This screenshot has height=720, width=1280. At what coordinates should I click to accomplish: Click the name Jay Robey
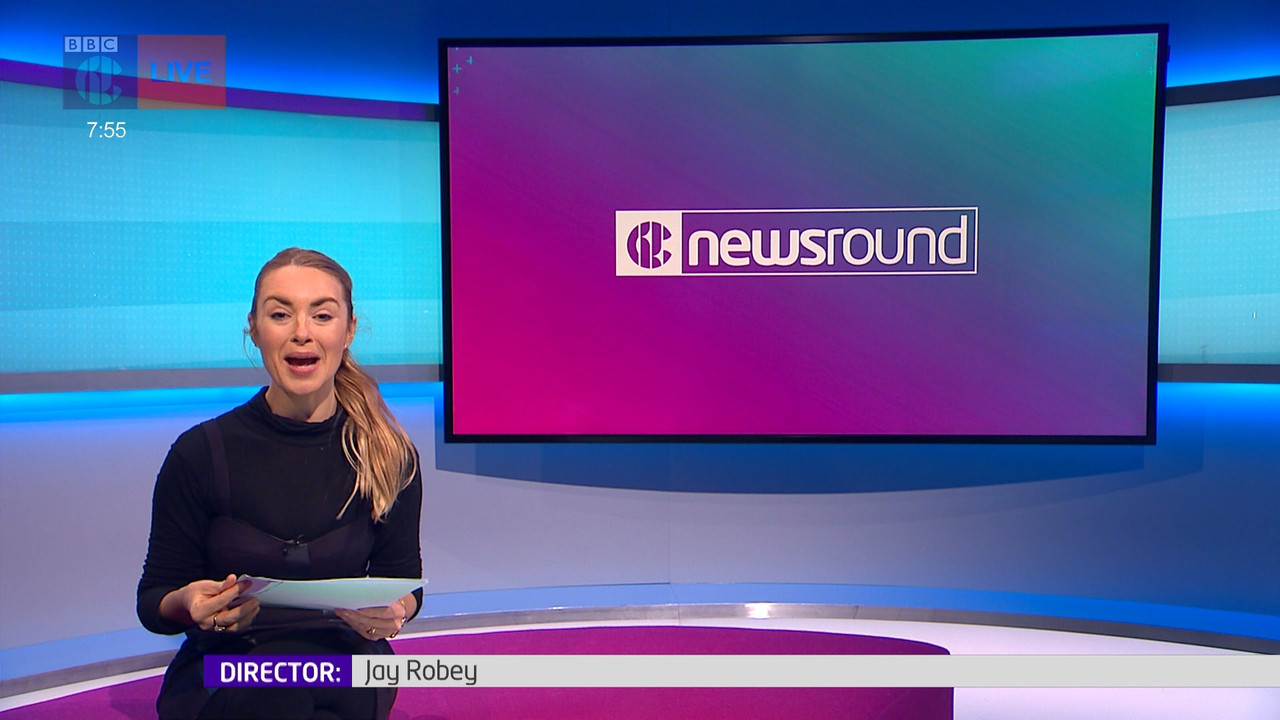coord(420,671)
